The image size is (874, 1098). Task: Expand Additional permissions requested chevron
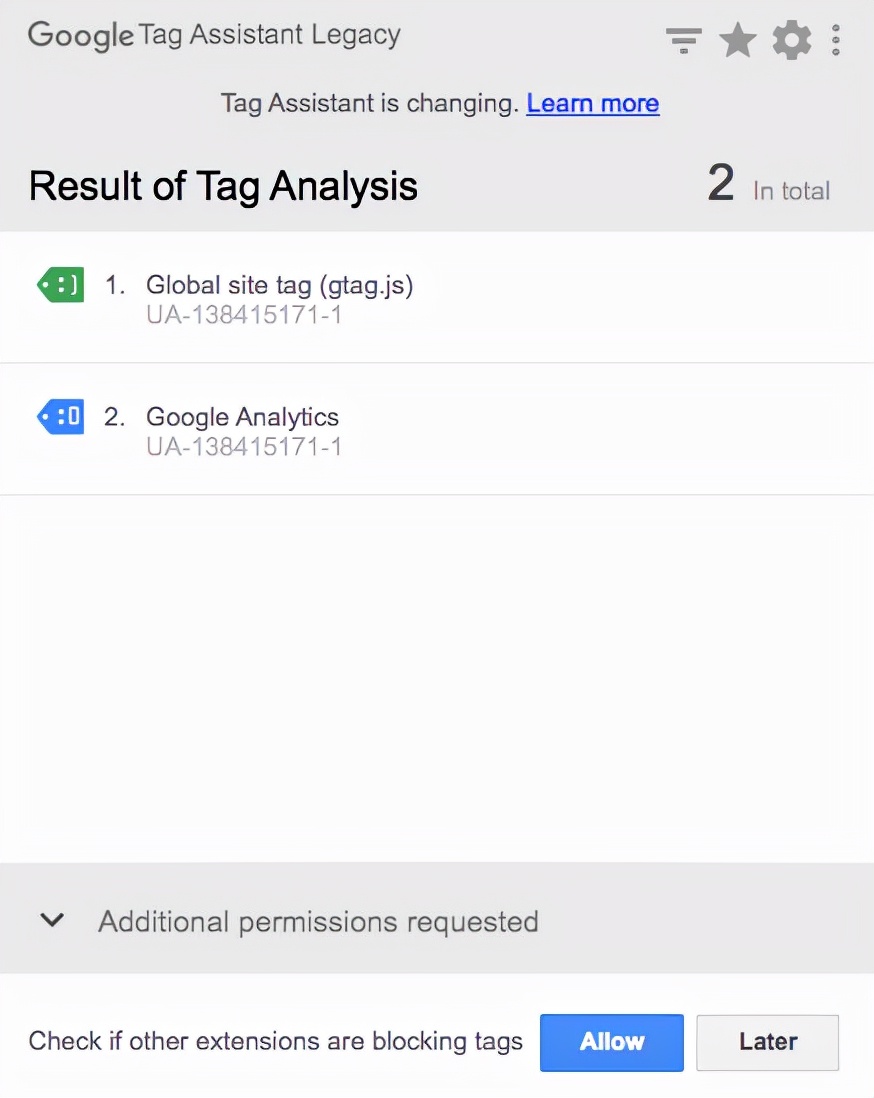coord(53,919)
